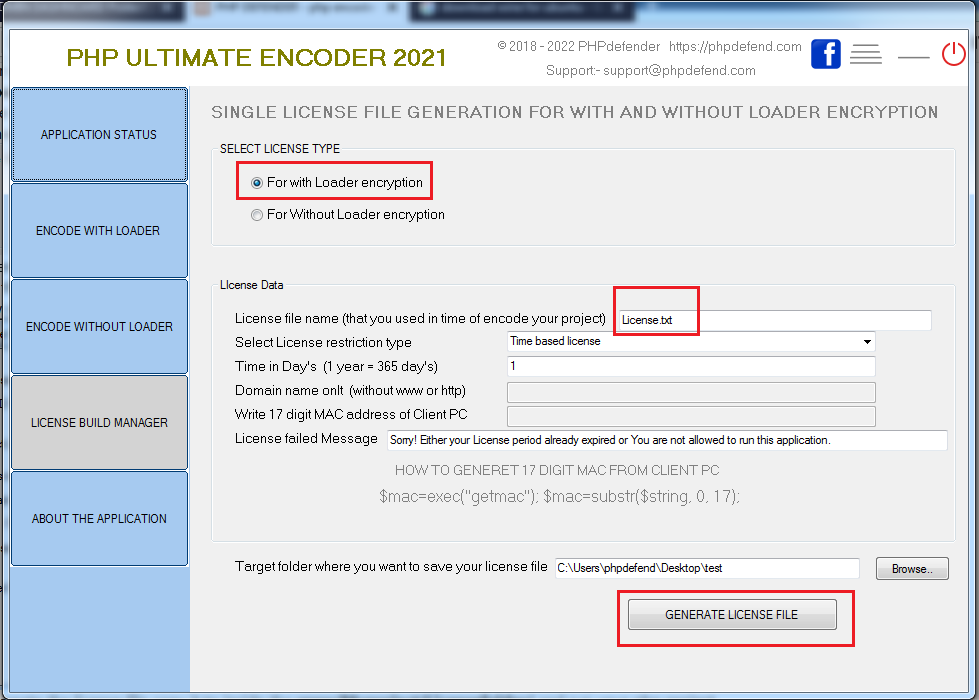
Task: Click the target folder path field
Action: pyautogui.click(x=707, y=568)
